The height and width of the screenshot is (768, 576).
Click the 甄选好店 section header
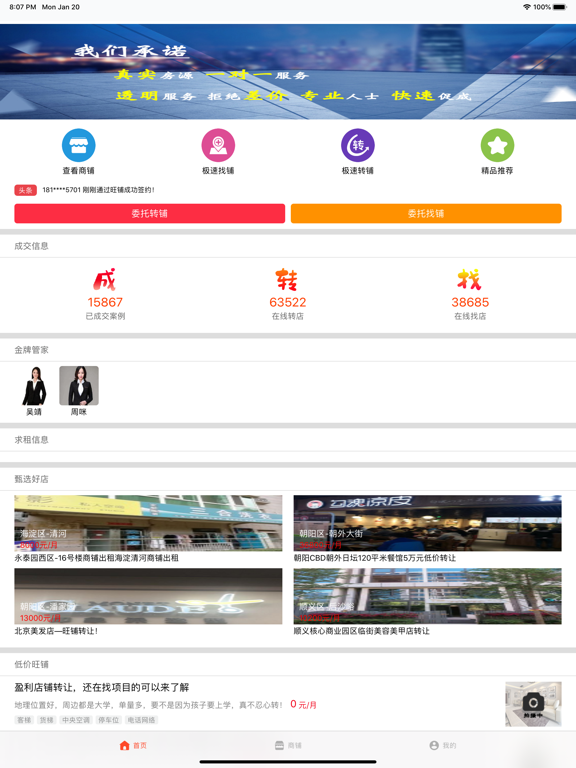click(31, 479)
